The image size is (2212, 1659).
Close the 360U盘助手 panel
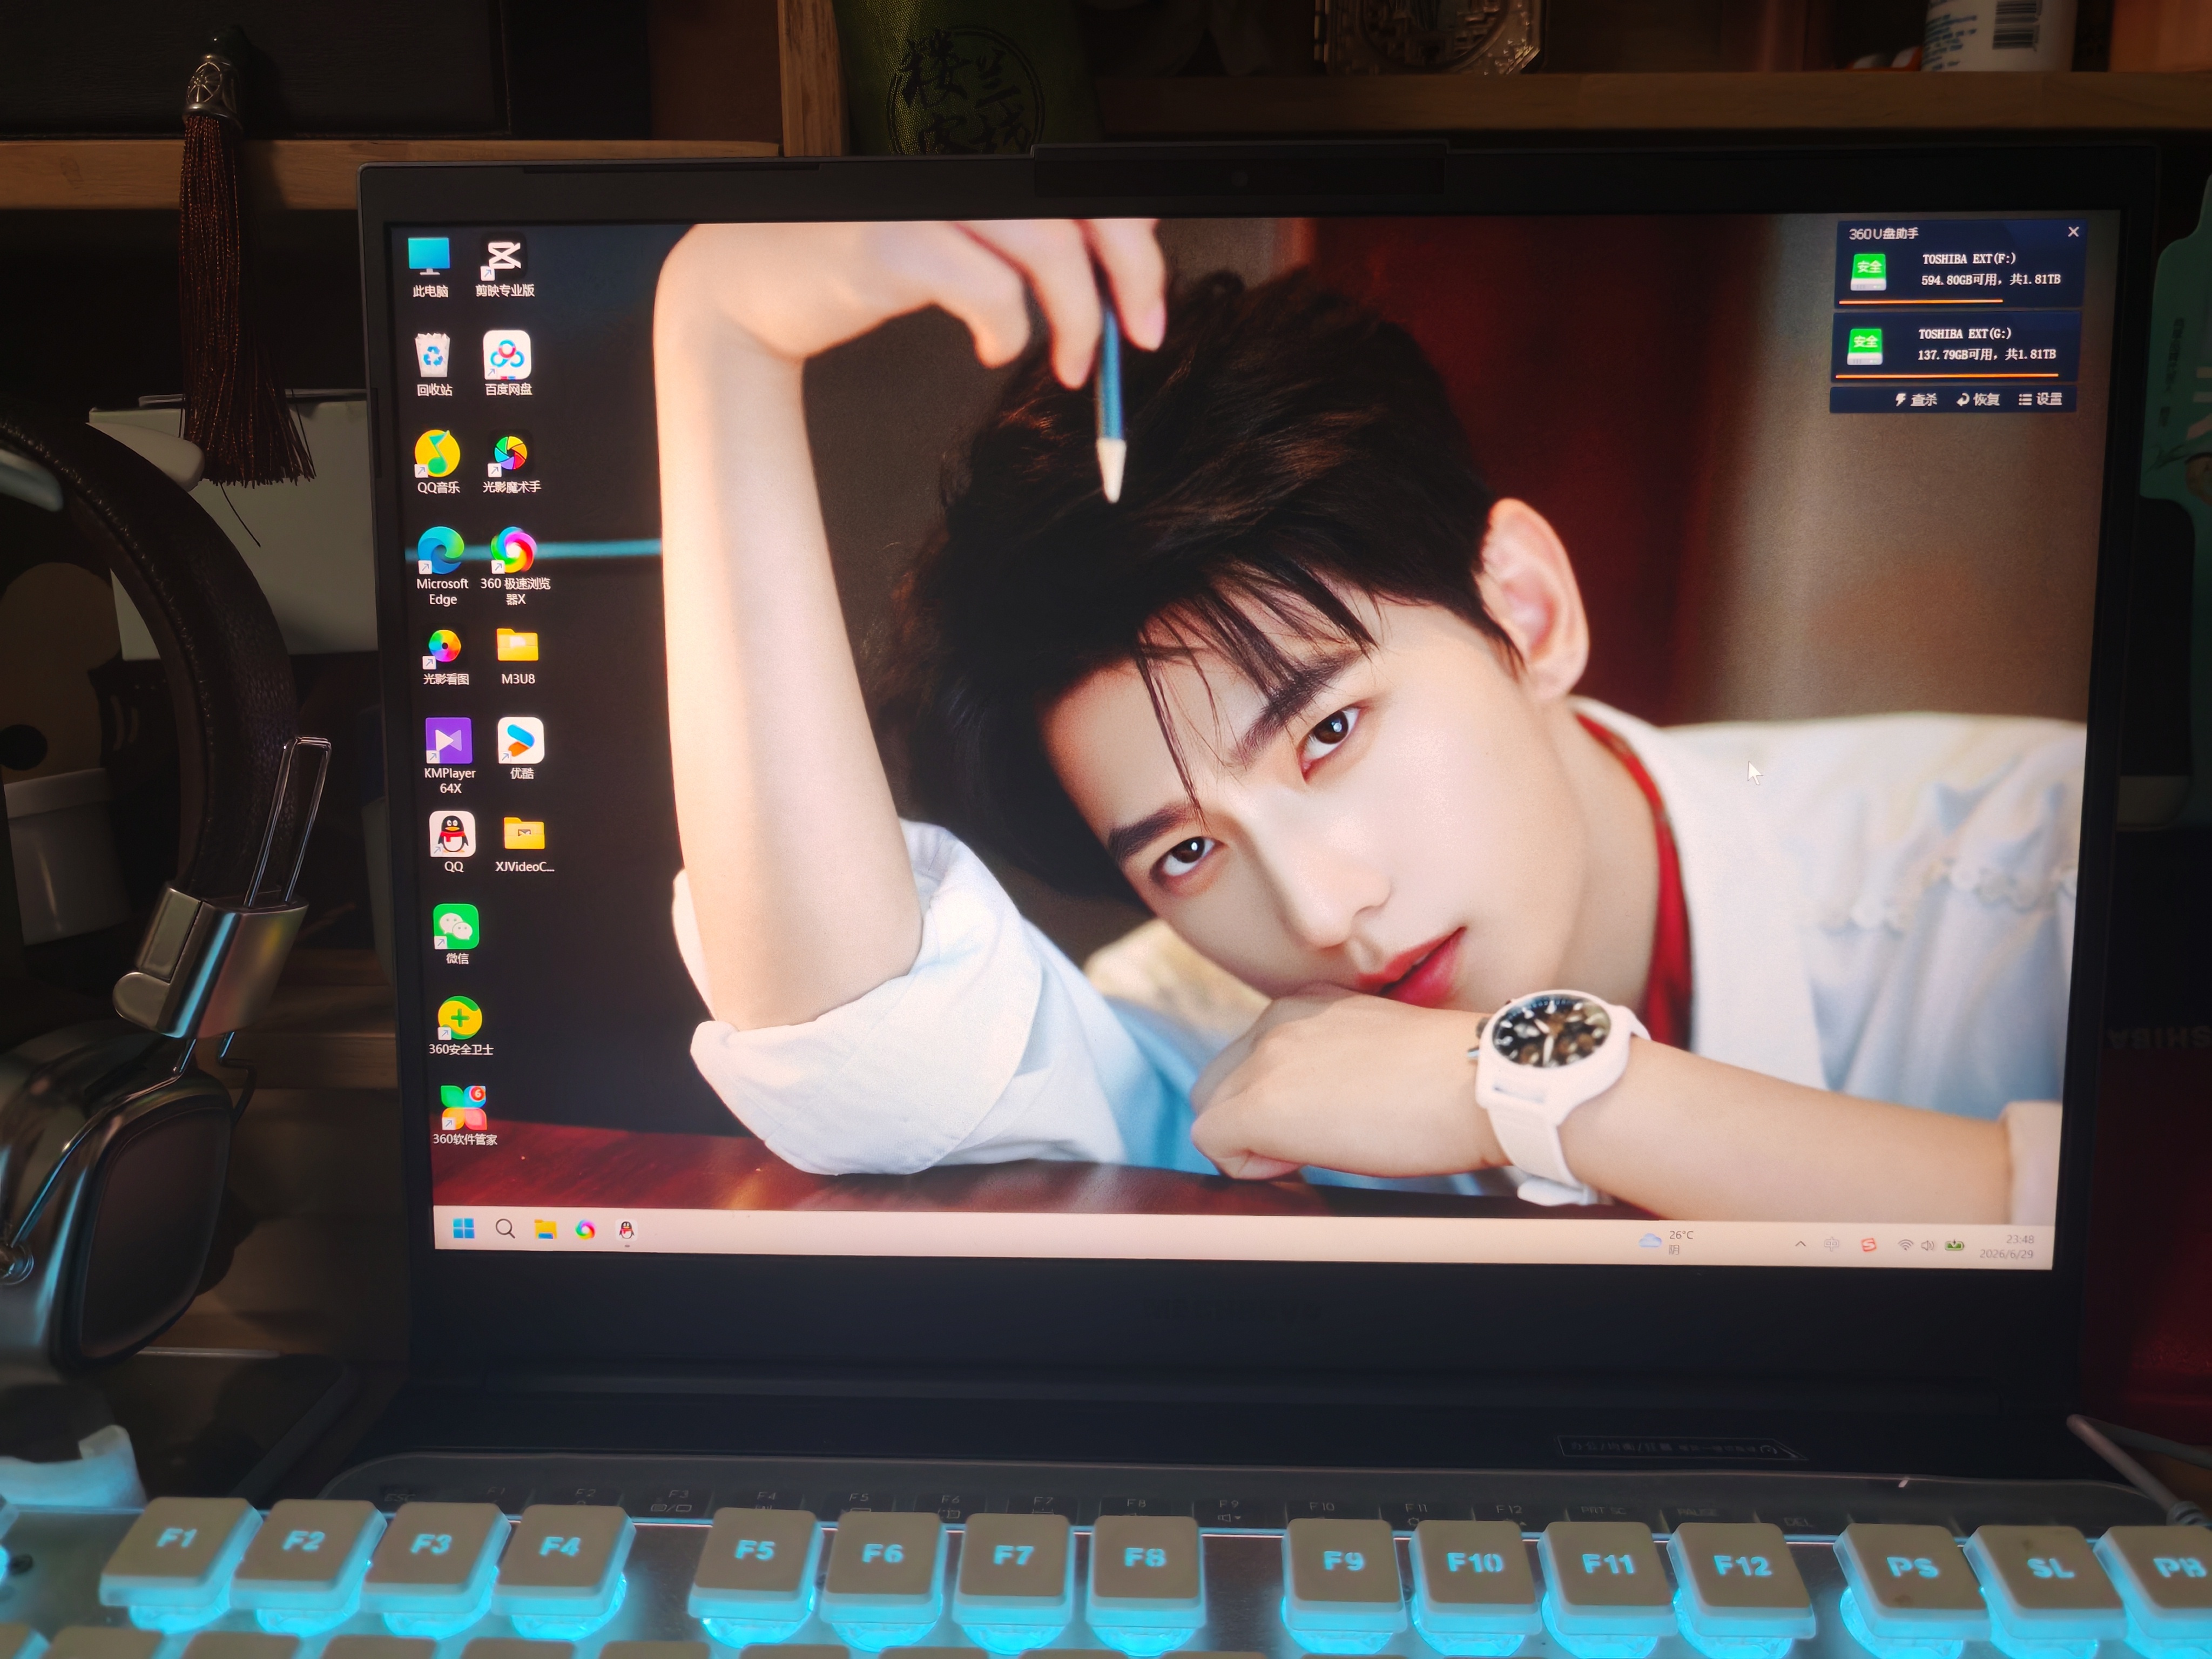click(x=2073, y=231)
